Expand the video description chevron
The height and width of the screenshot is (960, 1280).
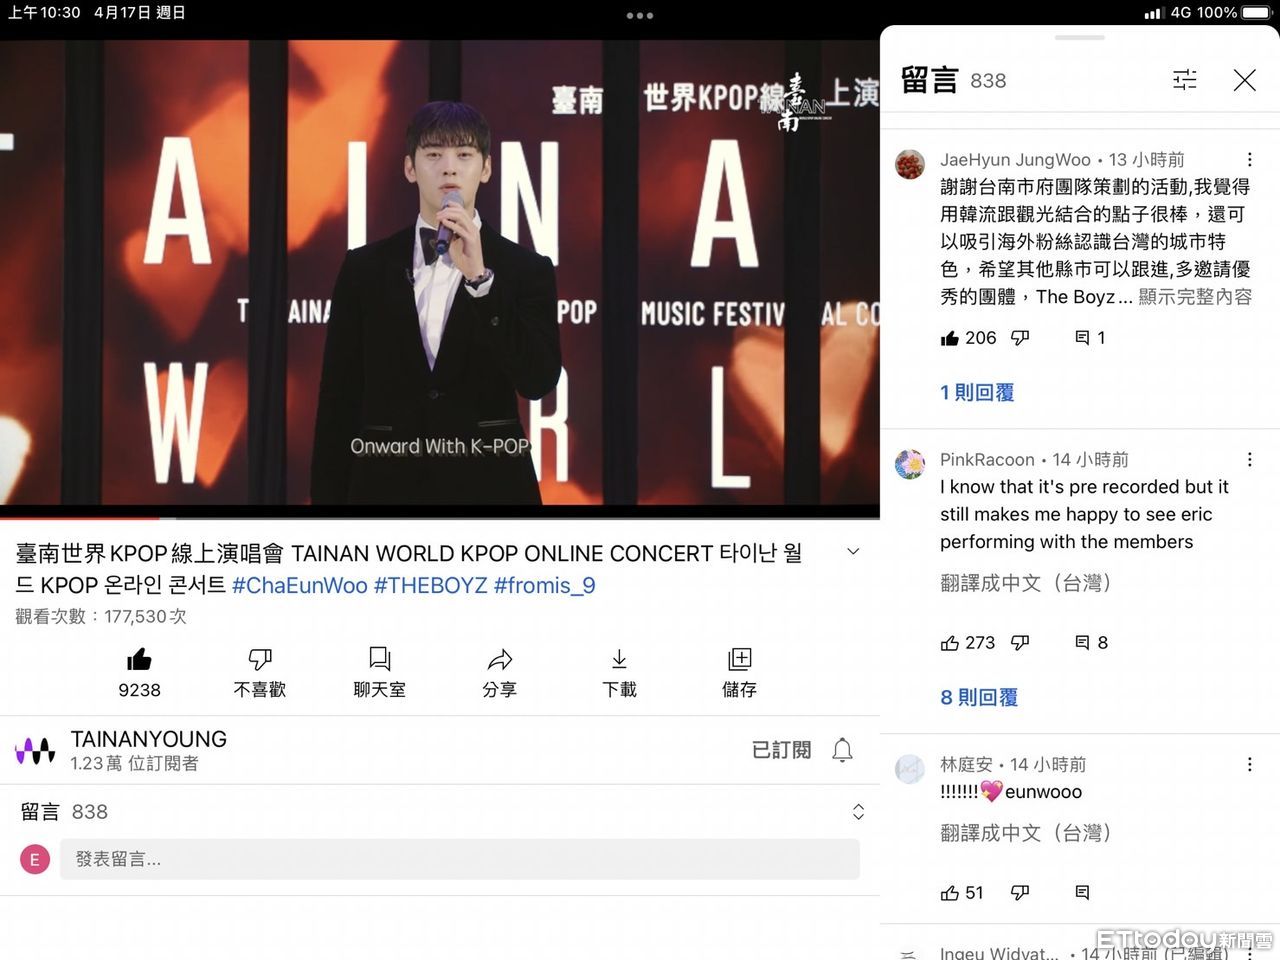853,552
